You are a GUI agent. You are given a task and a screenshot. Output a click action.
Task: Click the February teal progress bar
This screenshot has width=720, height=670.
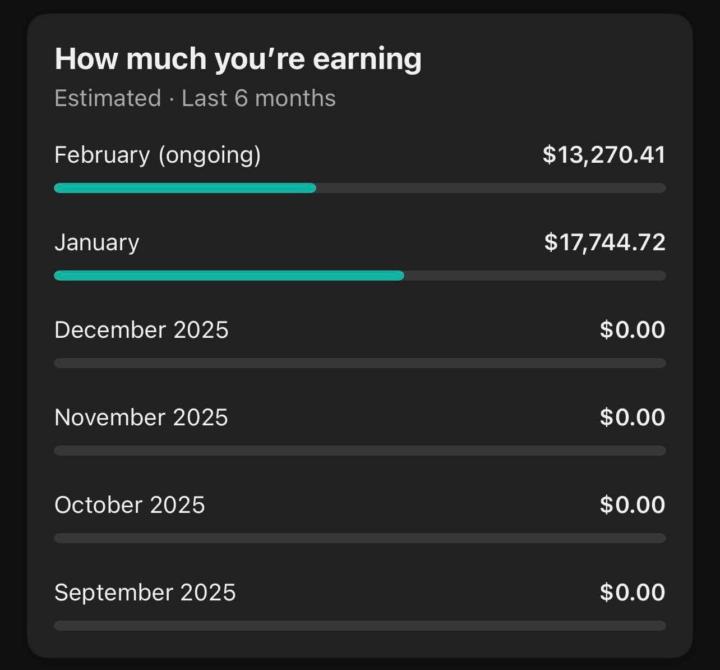185,188
